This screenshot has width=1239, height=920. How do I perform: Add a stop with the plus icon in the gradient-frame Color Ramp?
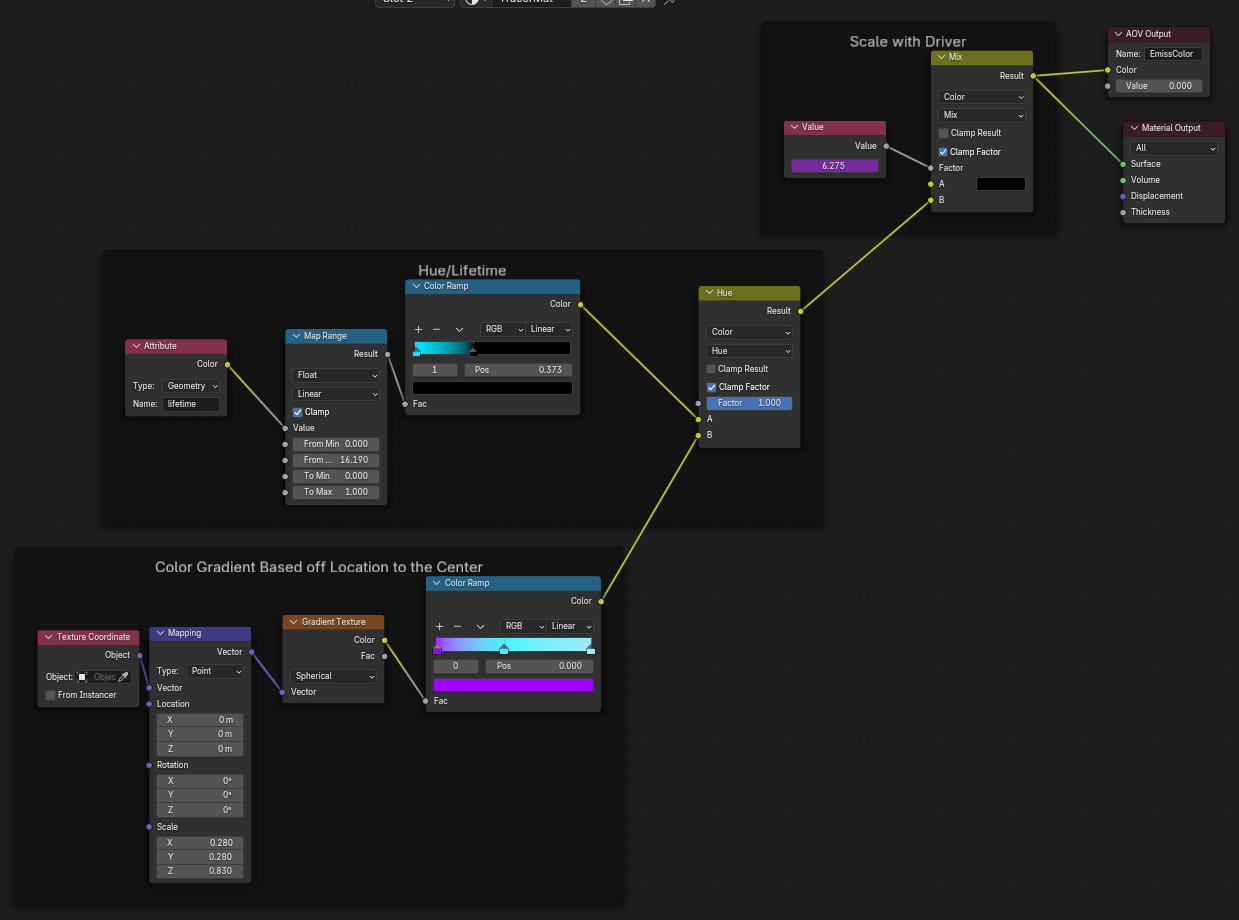tap(439, 626)
